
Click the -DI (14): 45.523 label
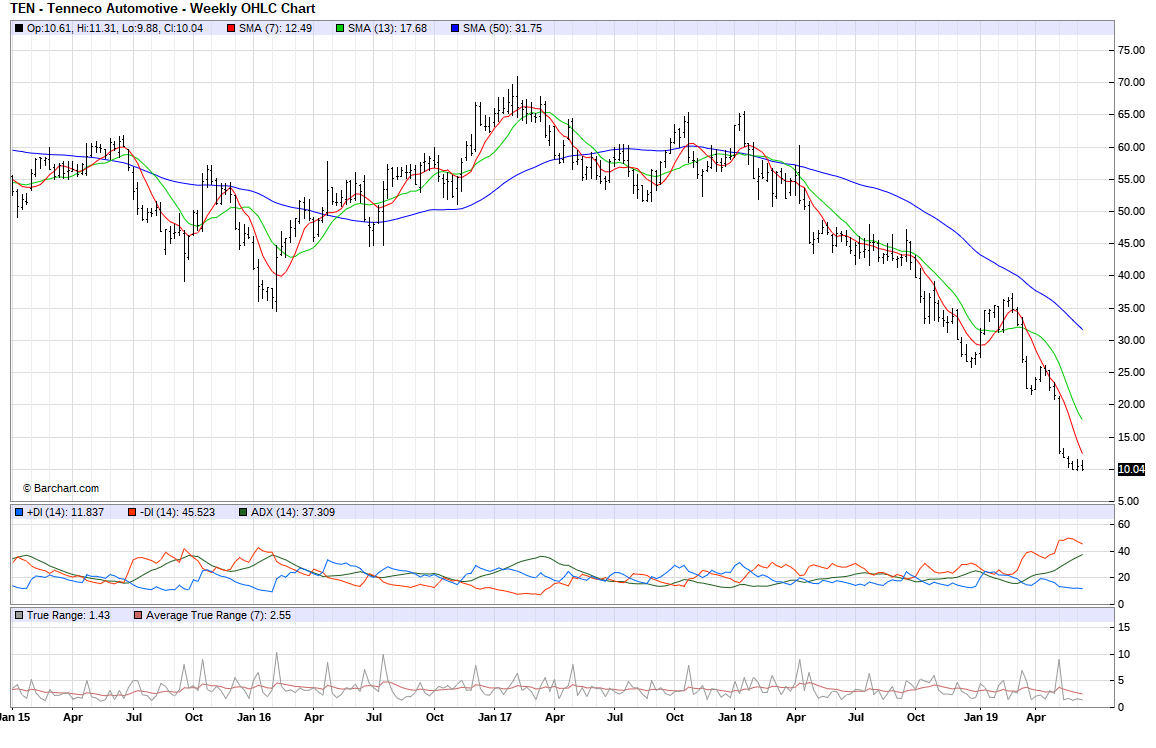[x=178, y=512]
